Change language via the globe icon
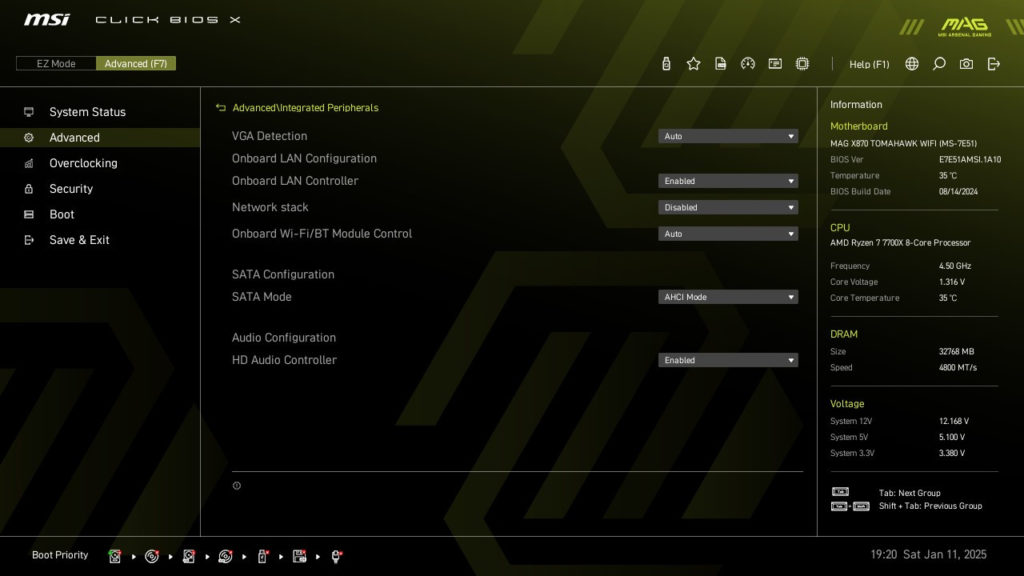The height and width of the screenshot is (576, 1024). [912, 63]
